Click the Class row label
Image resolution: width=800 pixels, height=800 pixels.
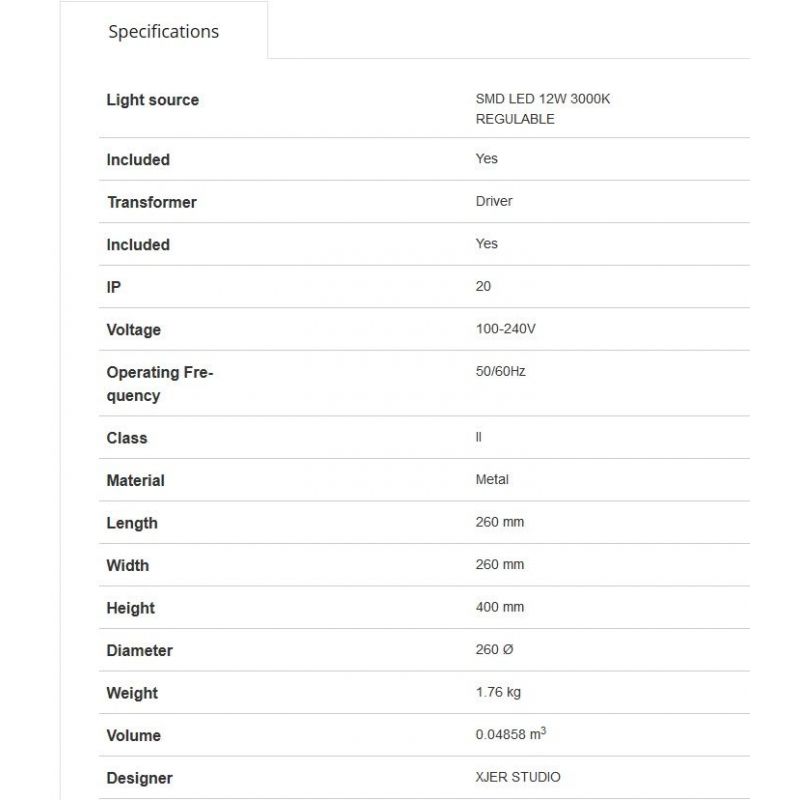(x=127, y=438)
